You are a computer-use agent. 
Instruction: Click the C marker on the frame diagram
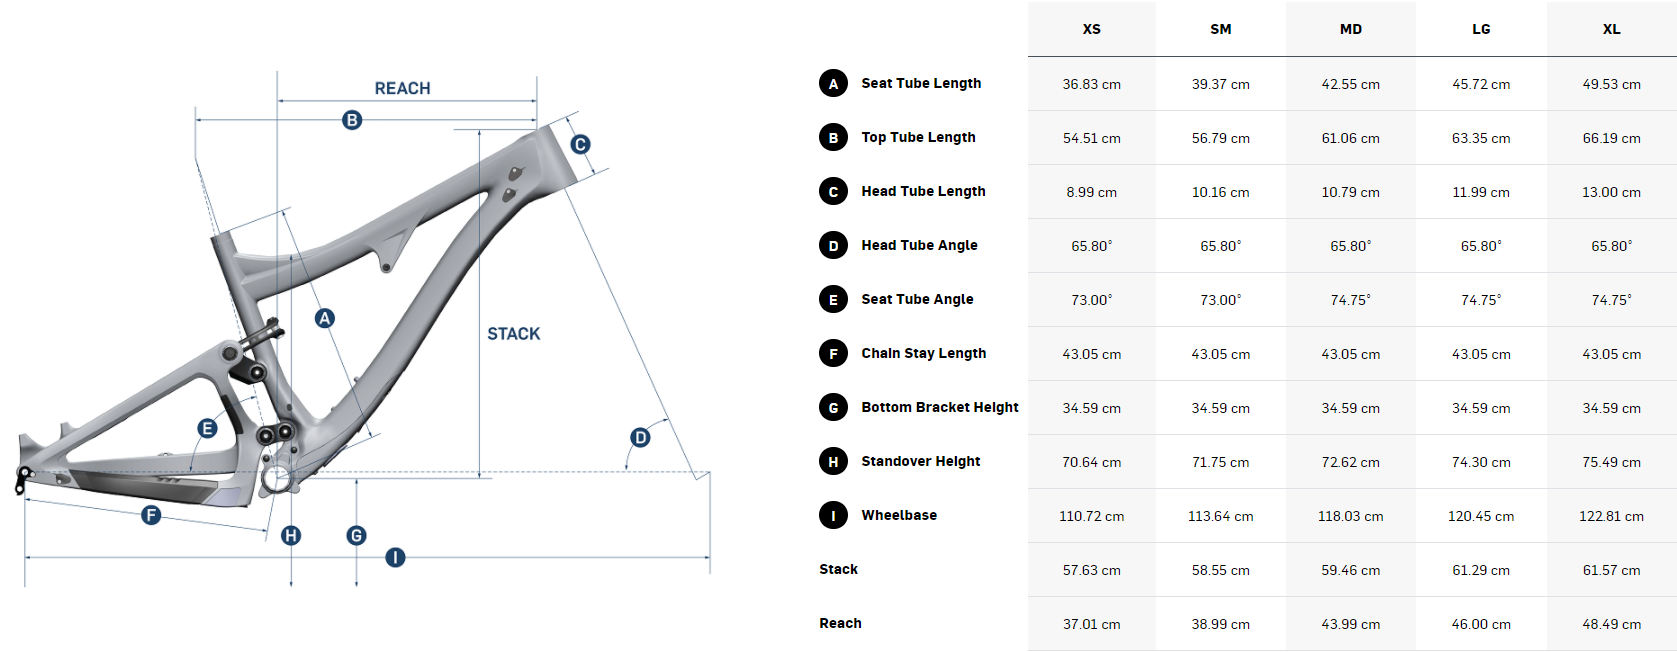pyautogui.click(x=580, y=144)
